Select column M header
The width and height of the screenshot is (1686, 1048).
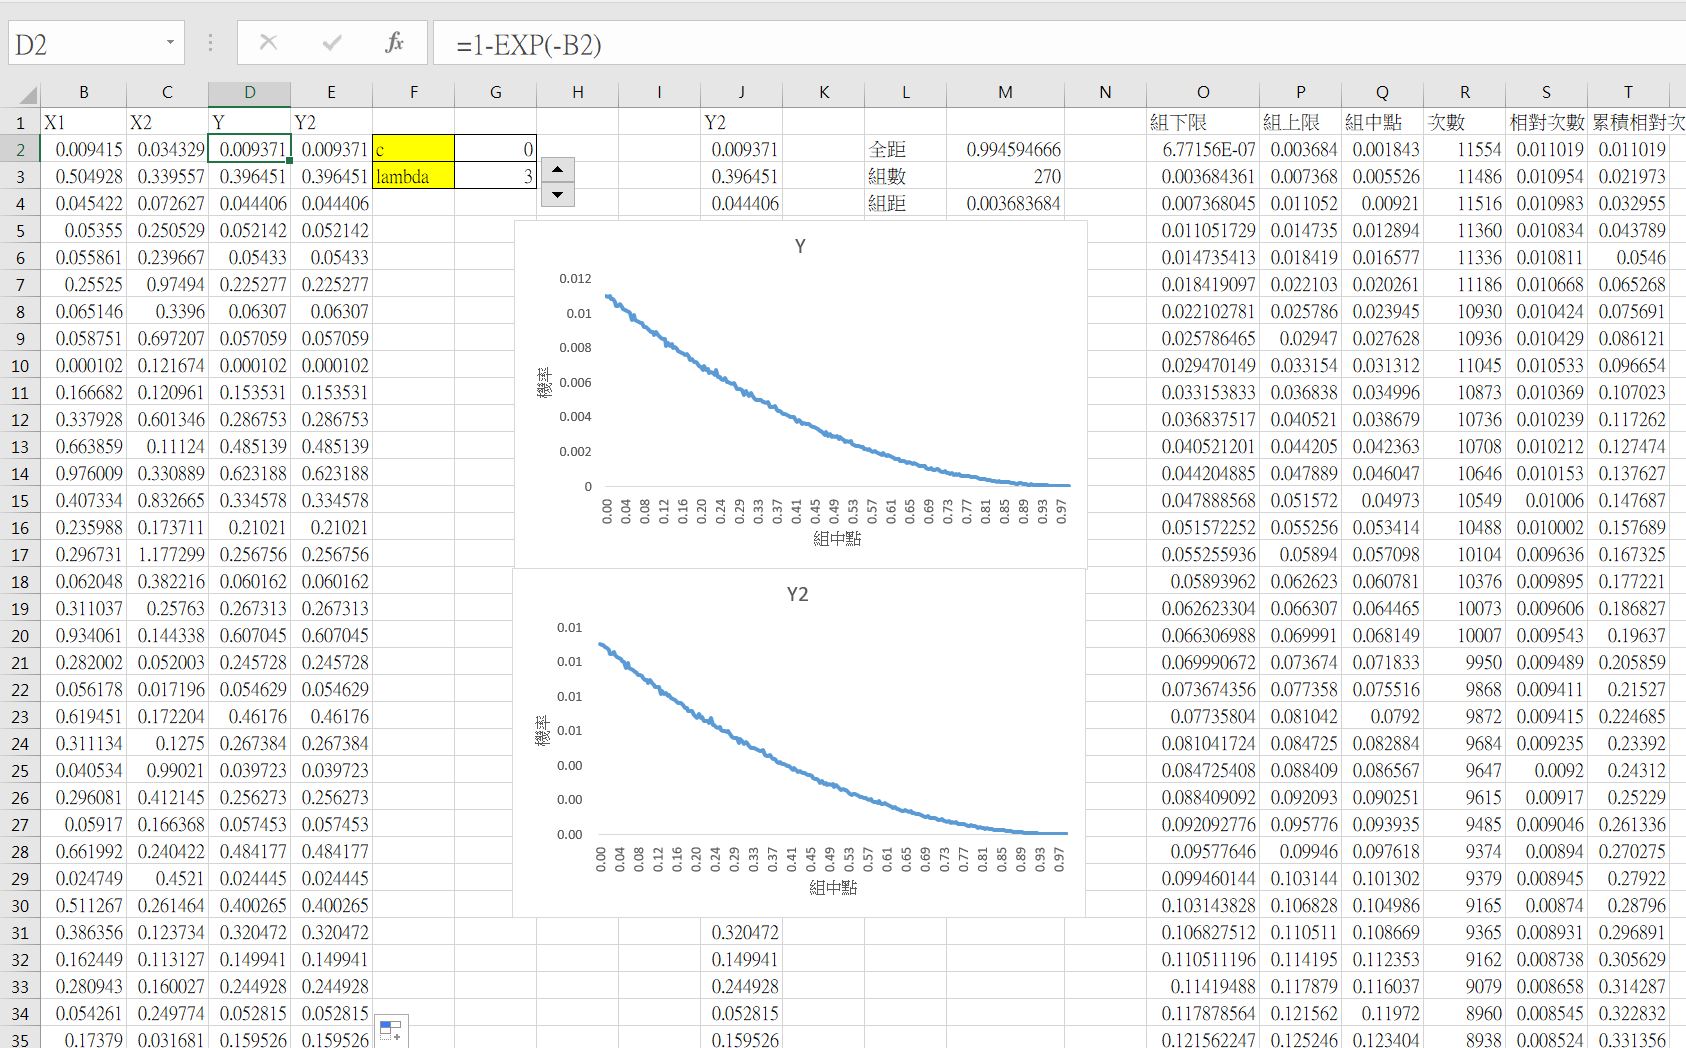1005,92
